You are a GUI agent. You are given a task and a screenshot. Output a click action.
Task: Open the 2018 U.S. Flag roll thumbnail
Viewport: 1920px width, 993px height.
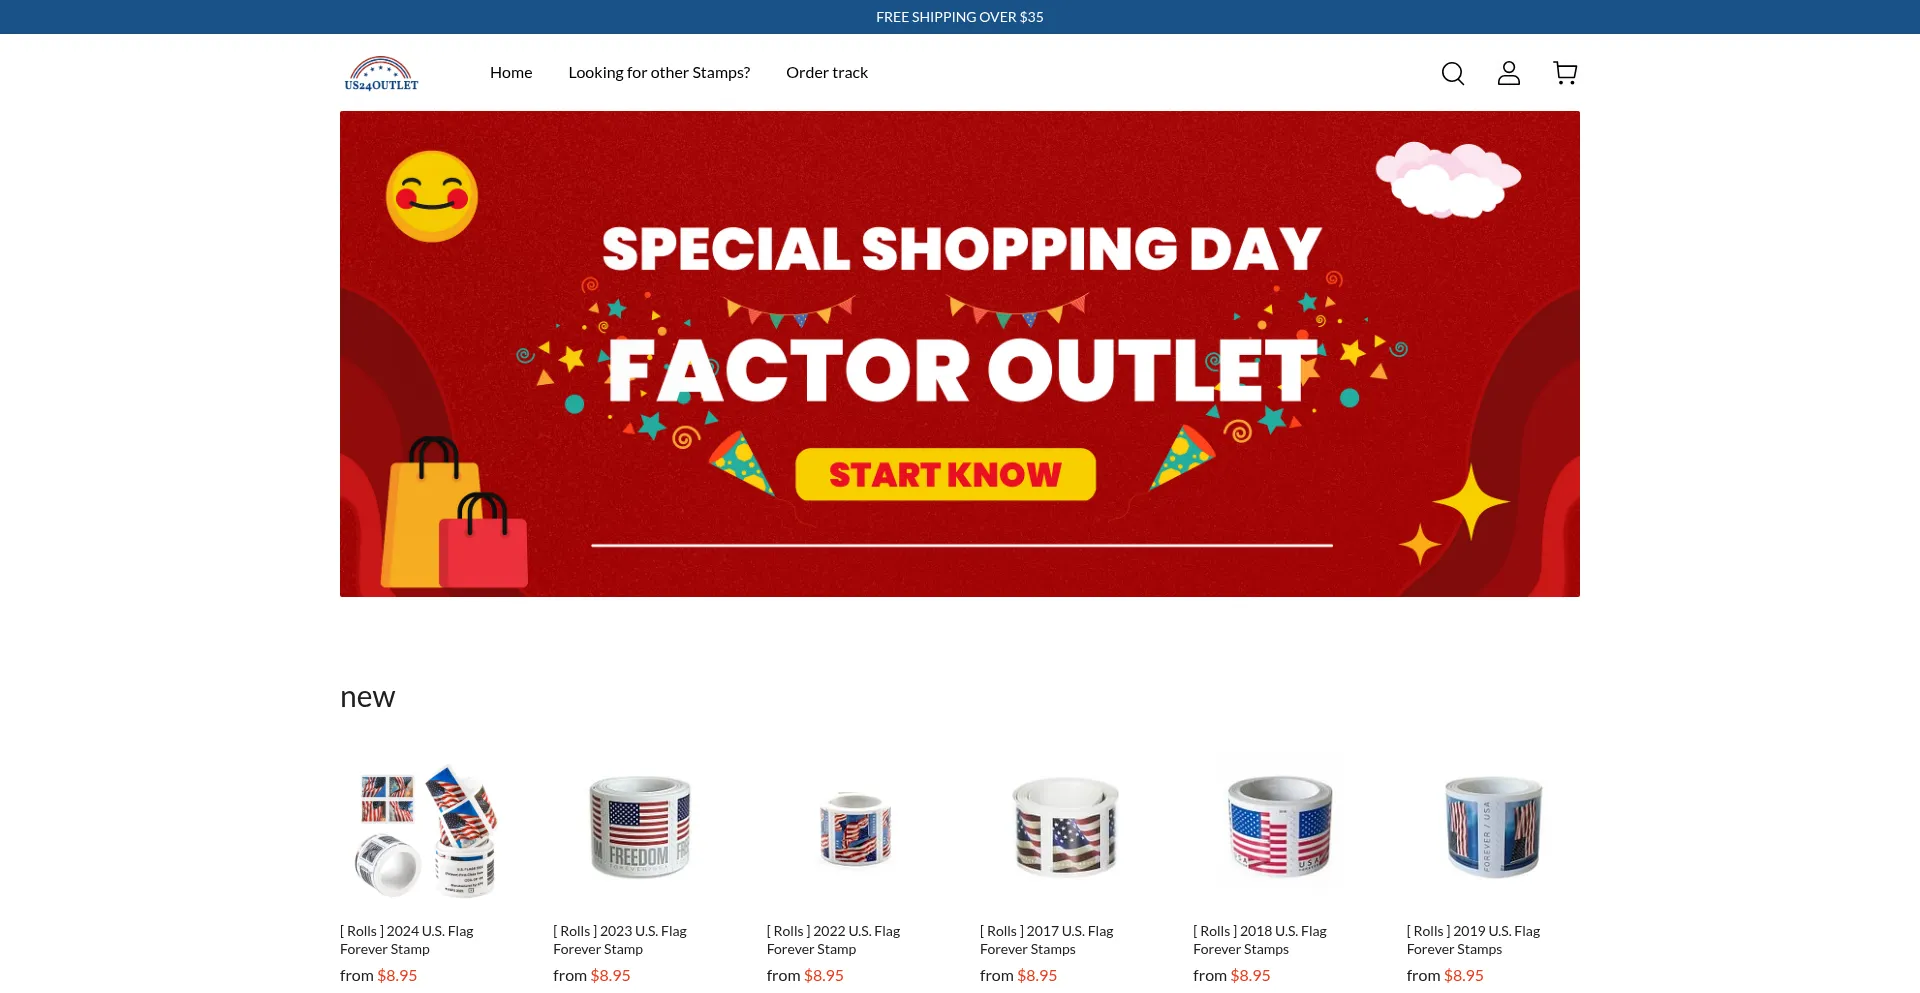click(1280, 831)
